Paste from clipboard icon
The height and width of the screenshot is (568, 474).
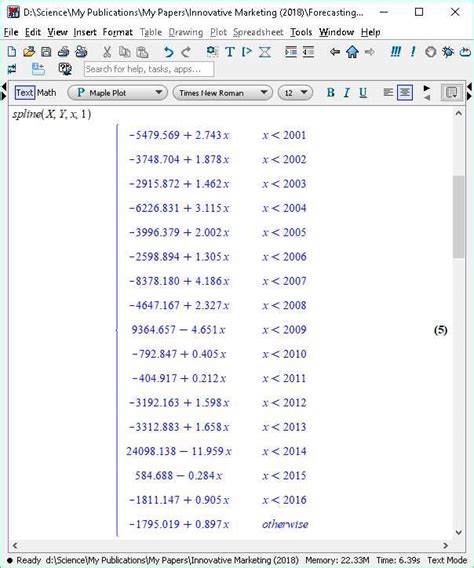click(x=142, y=52)
